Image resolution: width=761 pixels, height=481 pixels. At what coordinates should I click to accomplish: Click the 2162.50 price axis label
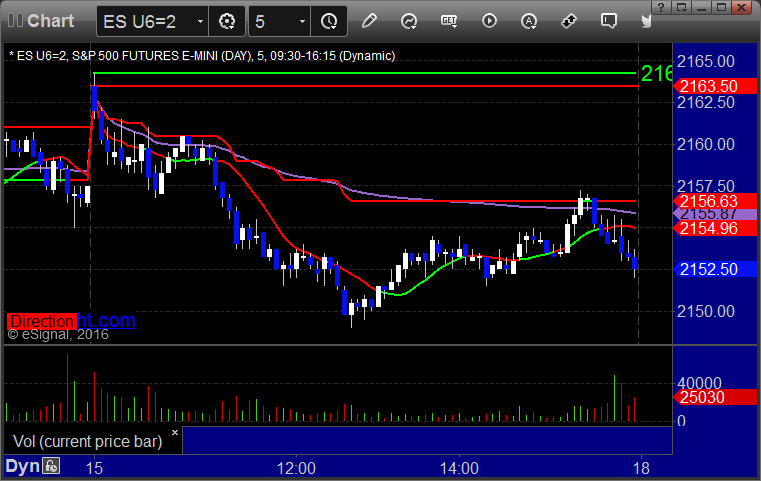click(x=706, y=102)
